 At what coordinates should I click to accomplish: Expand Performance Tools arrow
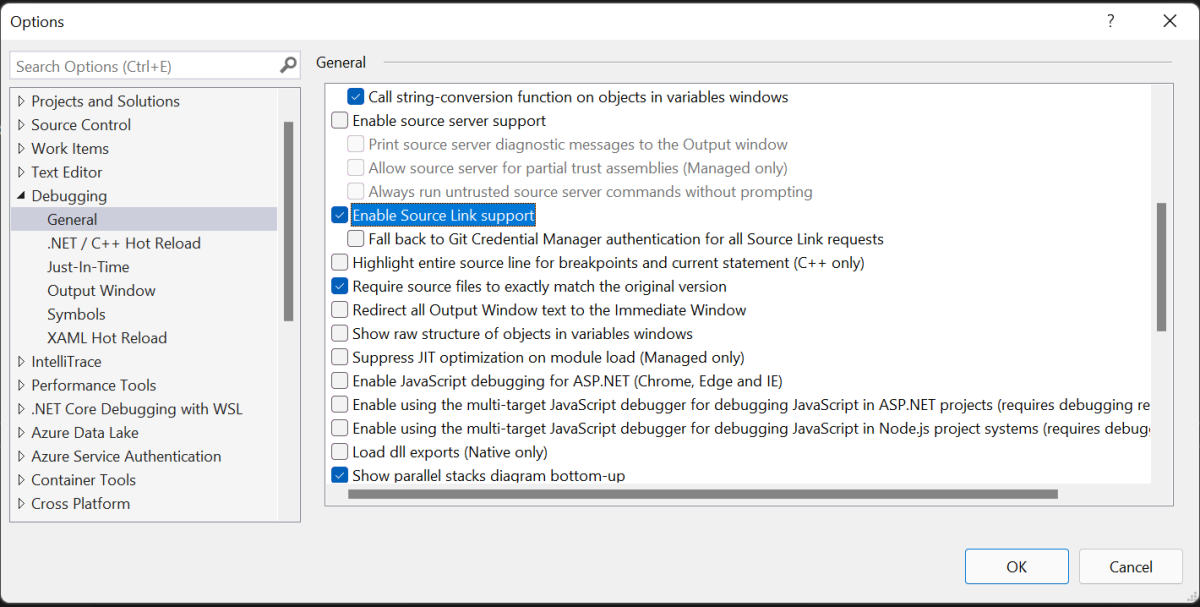pyautogui.click(x=22, y=385)
